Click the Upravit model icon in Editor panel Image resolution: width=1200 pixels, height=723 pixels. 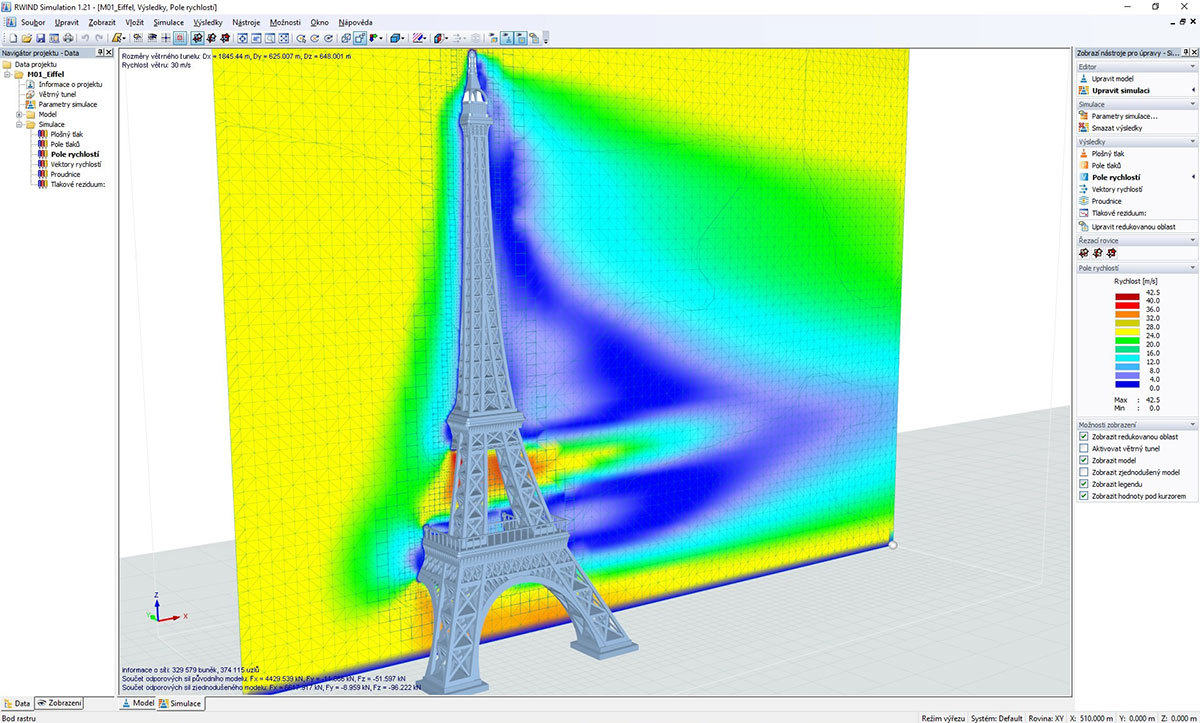(1084, 78)
